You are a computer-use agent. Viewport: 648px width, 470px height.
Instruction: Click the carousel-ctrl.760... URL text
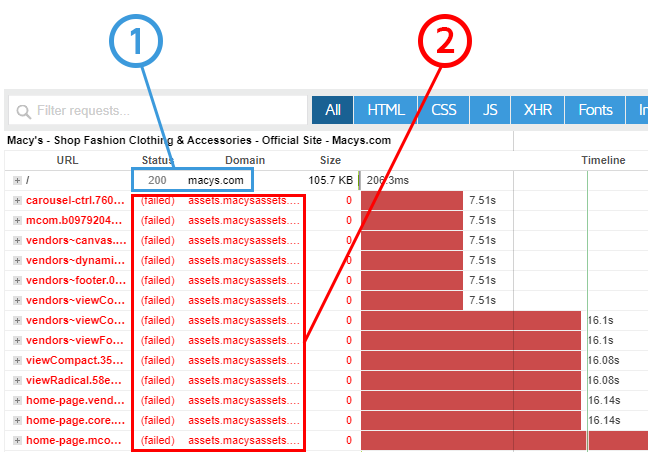[x=75, y=200]
